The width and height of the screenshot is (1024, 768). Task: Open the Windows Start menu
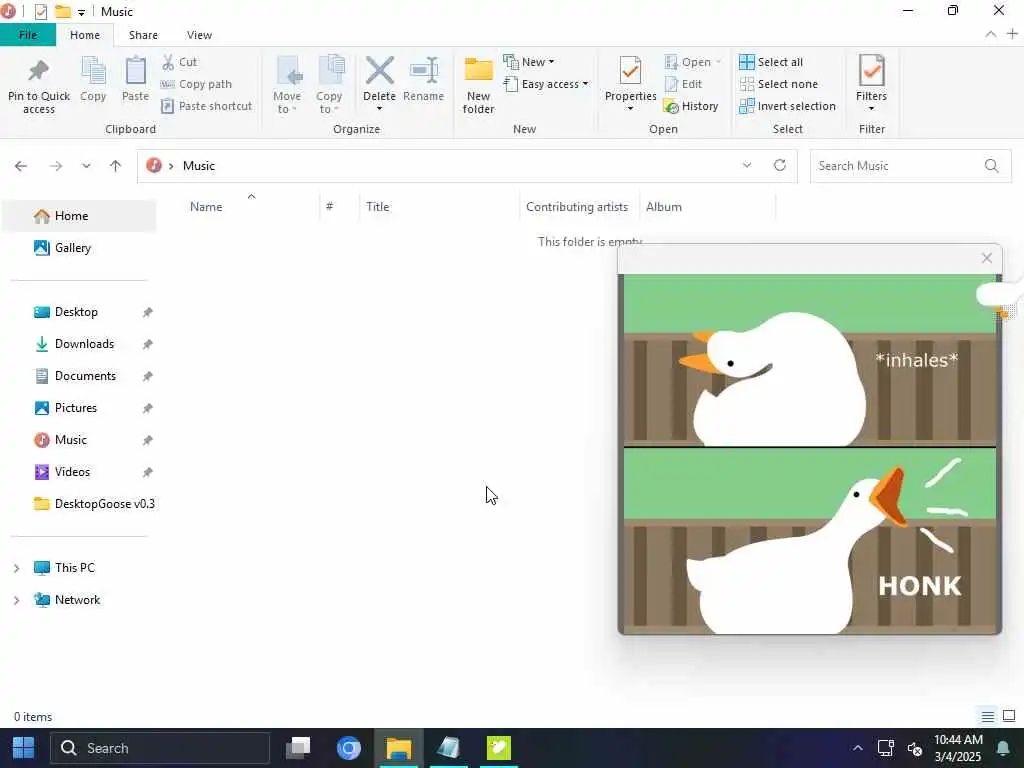(x=24, y=748)
